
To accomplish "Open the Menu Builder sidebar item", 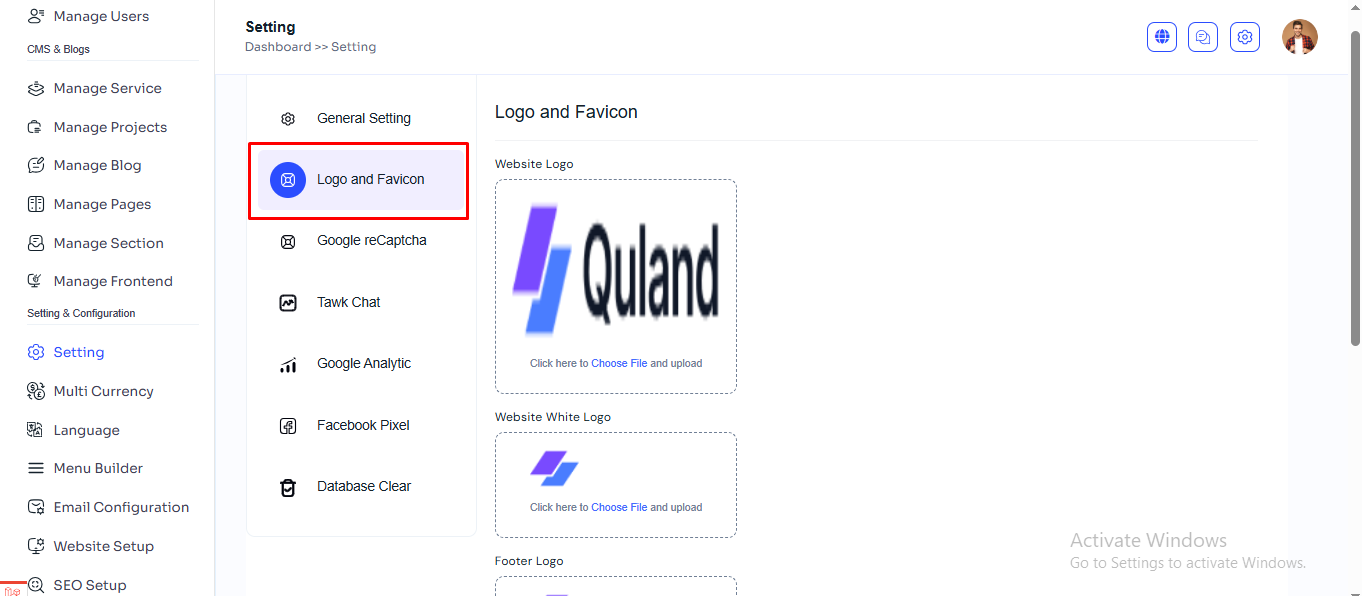I will pyautogui.click(x=98, y=468).
